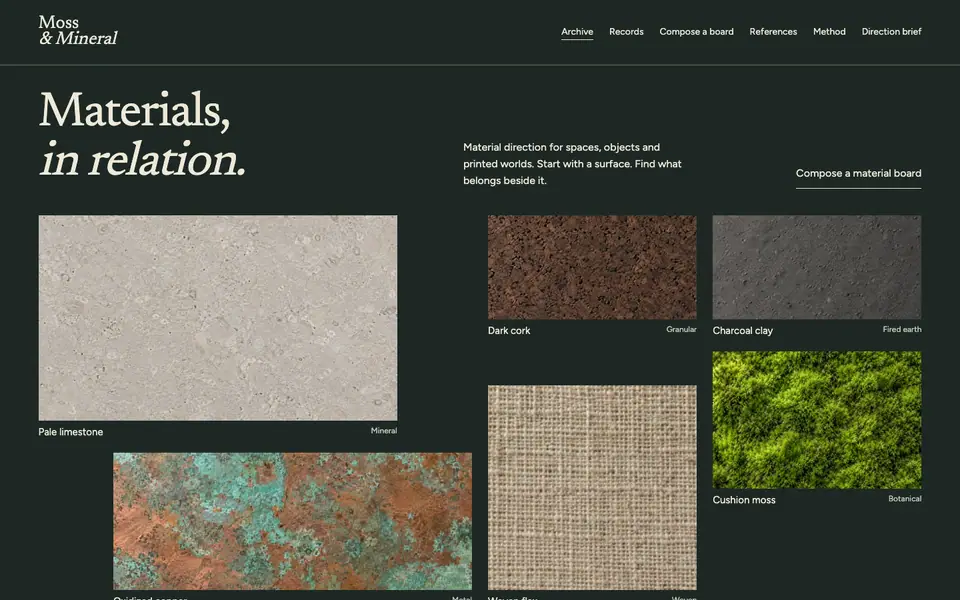Click the Materials, in relation headline
The height and width of the screenshot is (600, 960).
pos(143,135)
